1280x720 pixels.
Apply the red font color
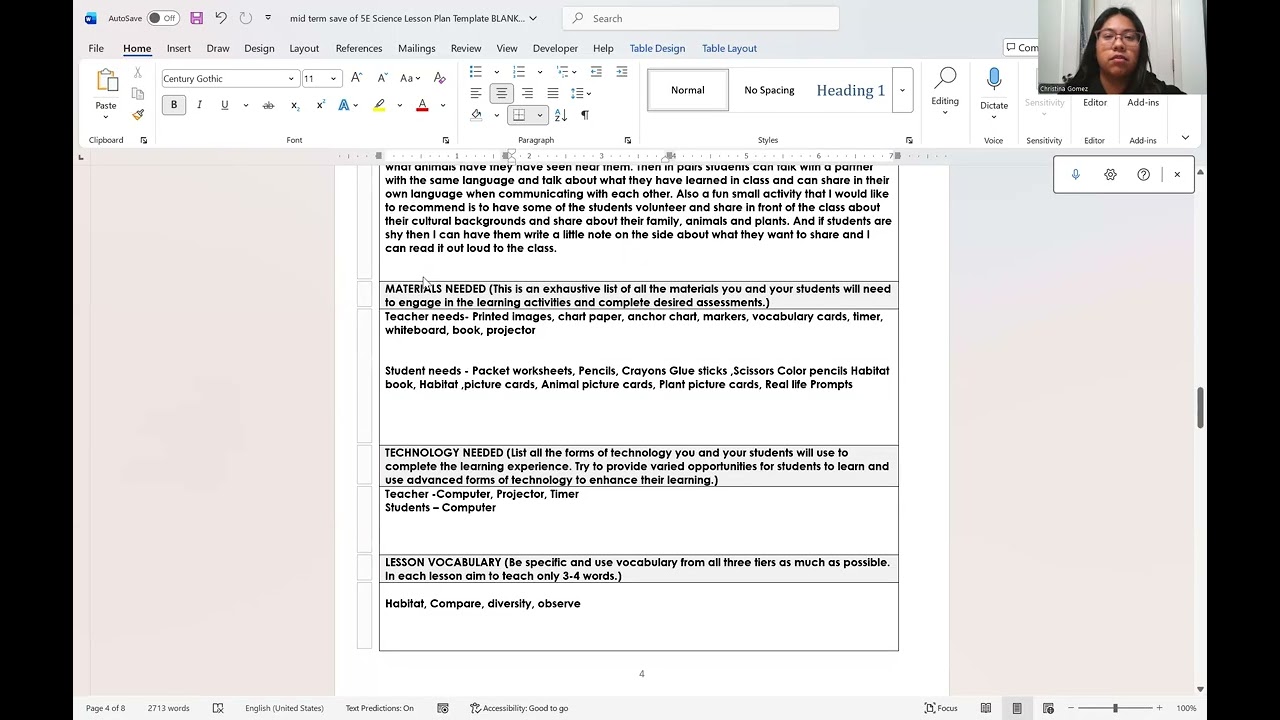click(x=422, y=105)
